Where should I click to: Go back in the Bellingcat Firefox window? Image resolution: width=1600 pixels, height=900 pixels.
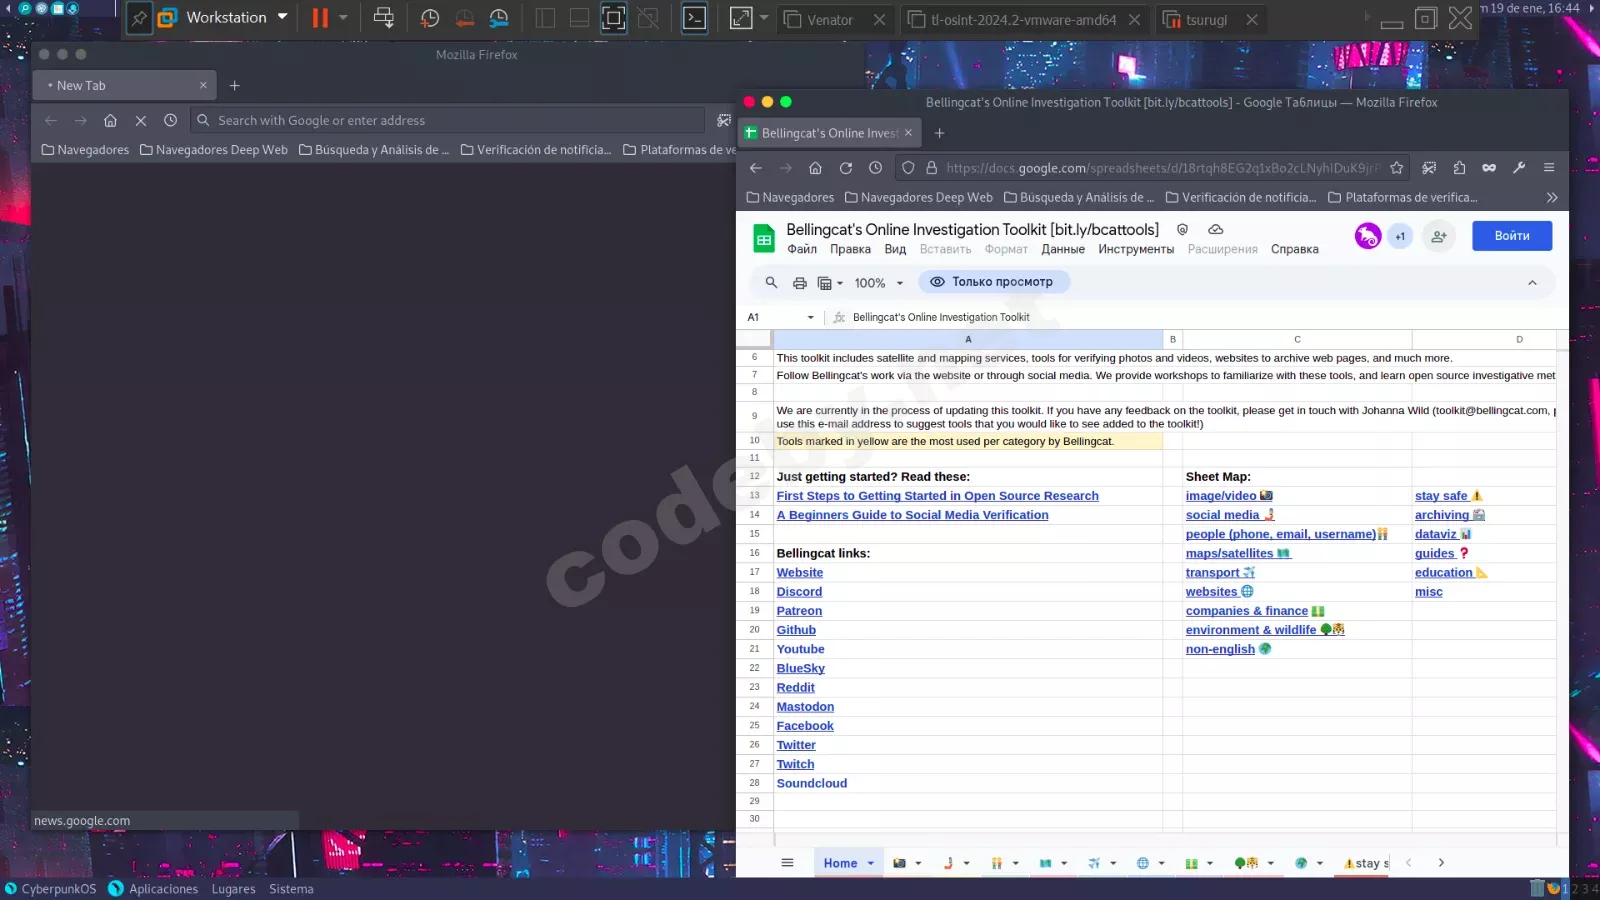click(756, 168)
